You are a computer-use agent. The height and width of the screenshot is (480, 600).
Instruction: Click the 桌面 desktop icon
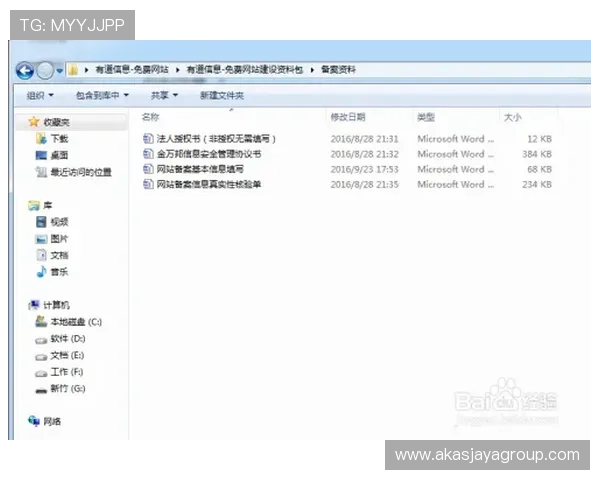point(41,155)
